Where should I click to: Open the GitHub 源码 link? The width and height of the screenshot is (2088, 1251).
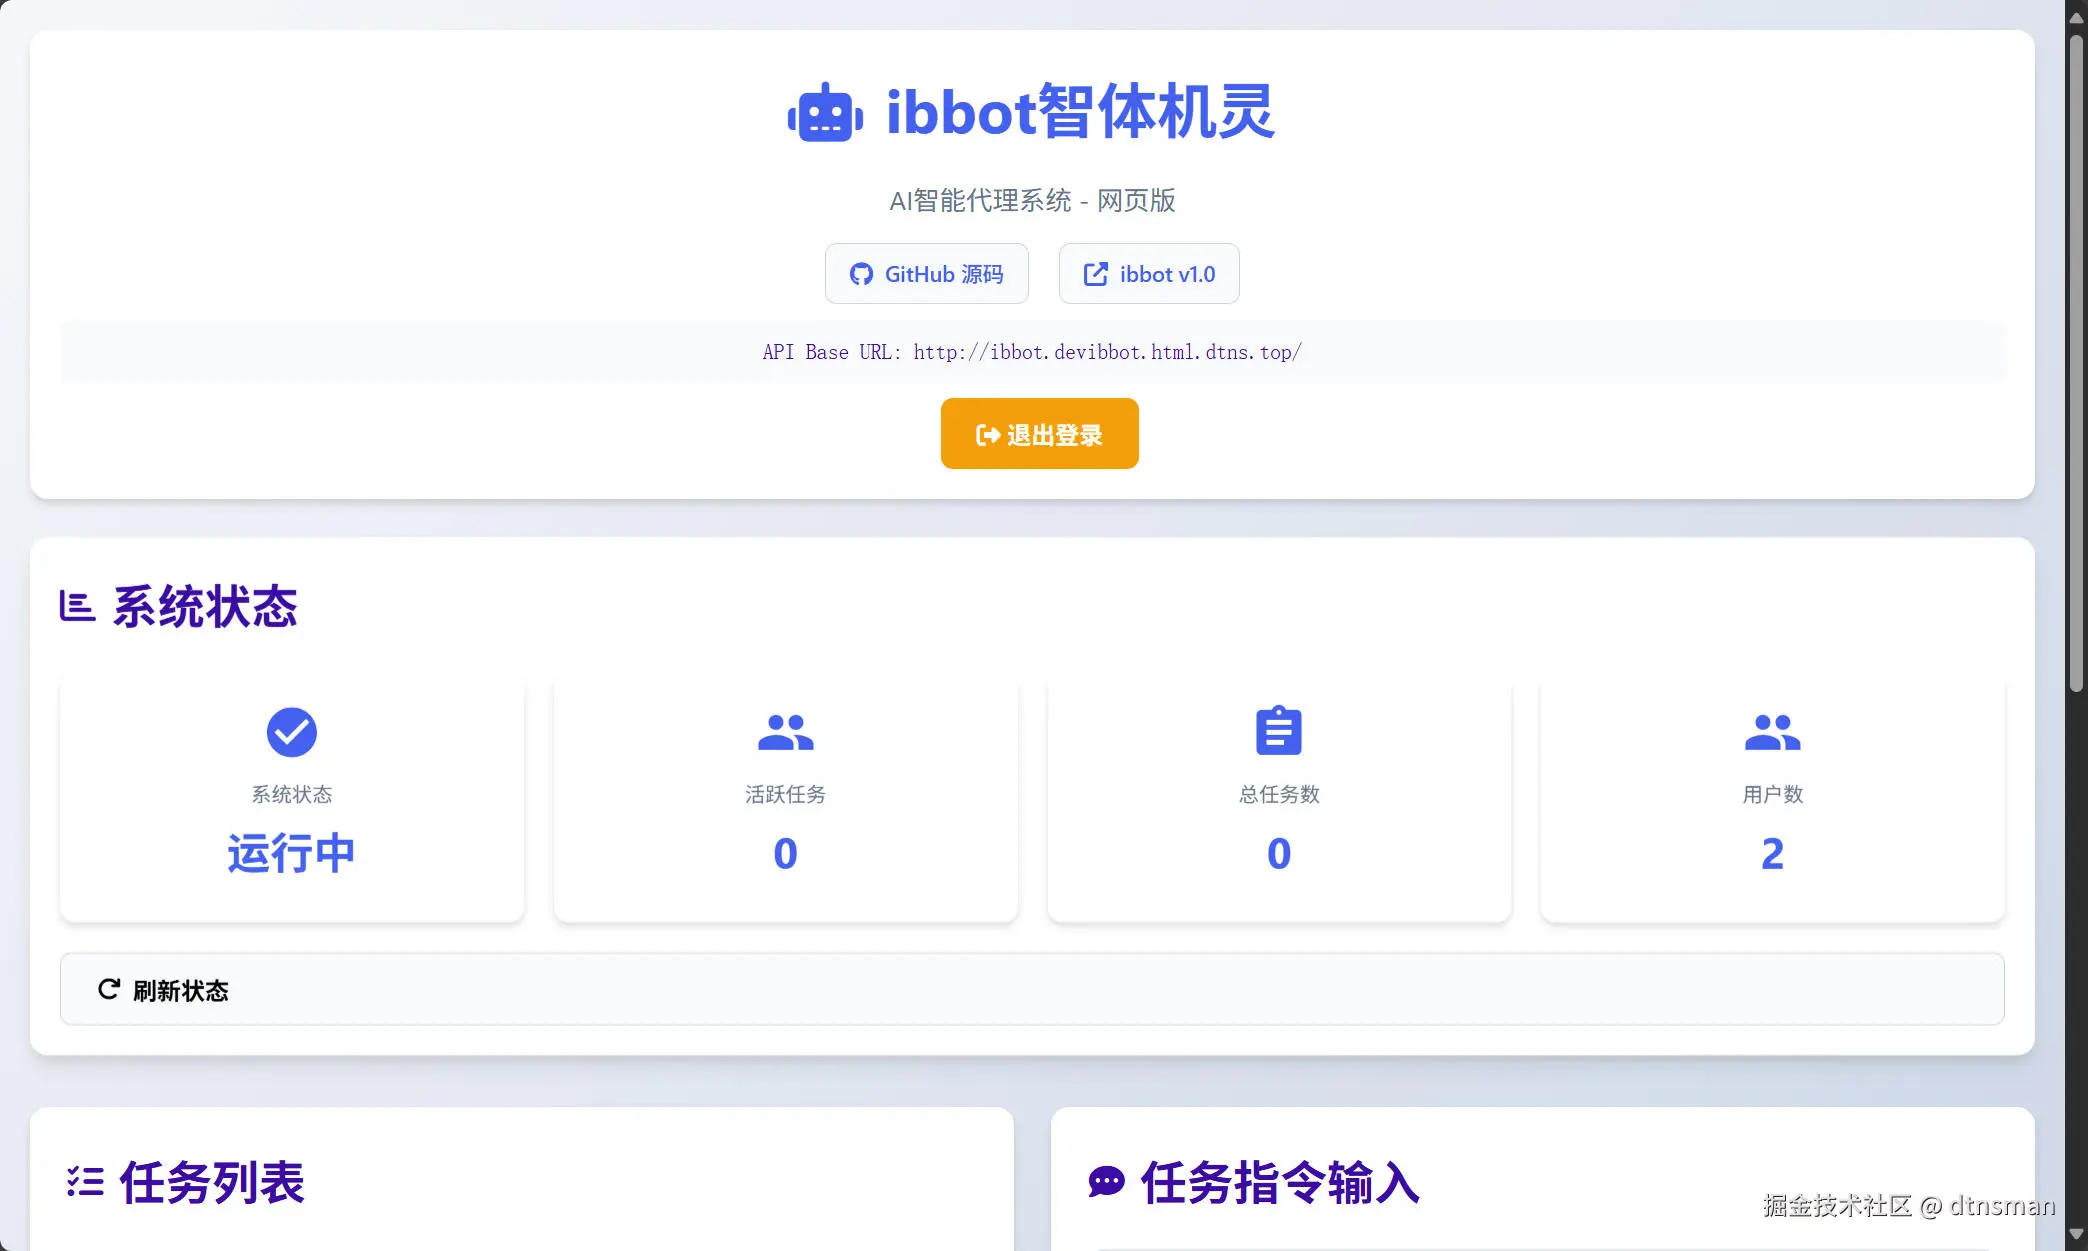926,274
